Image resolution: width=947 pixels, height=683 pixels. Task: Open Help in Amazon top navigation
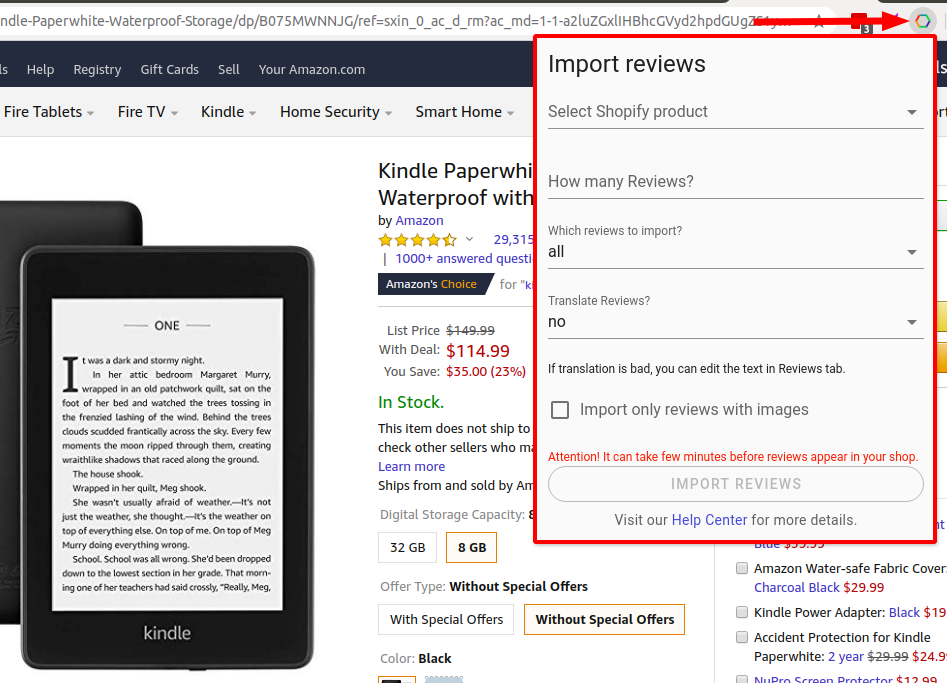point(40,69)
